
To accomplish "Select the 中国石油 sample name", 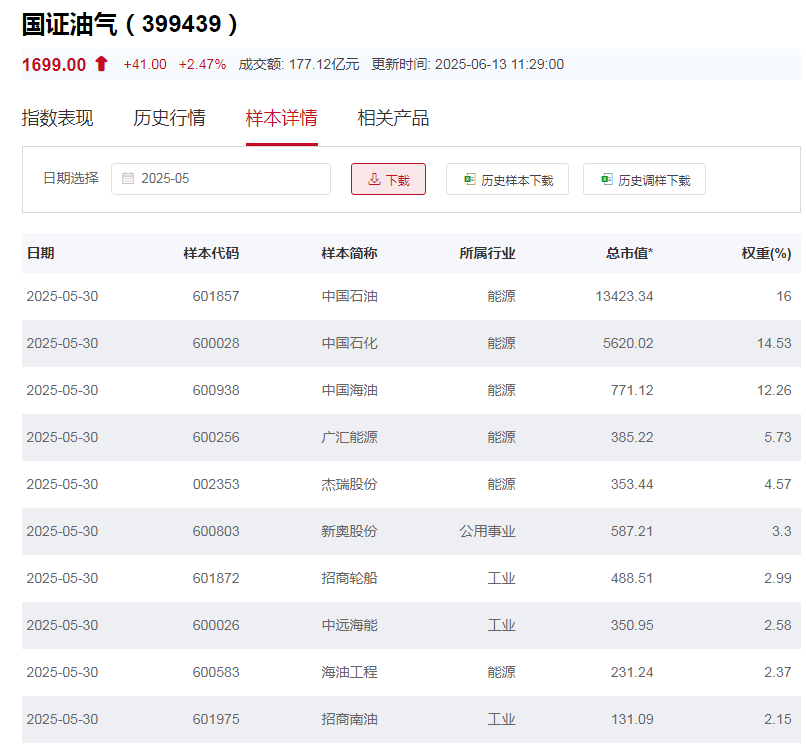I will point(349,296).
